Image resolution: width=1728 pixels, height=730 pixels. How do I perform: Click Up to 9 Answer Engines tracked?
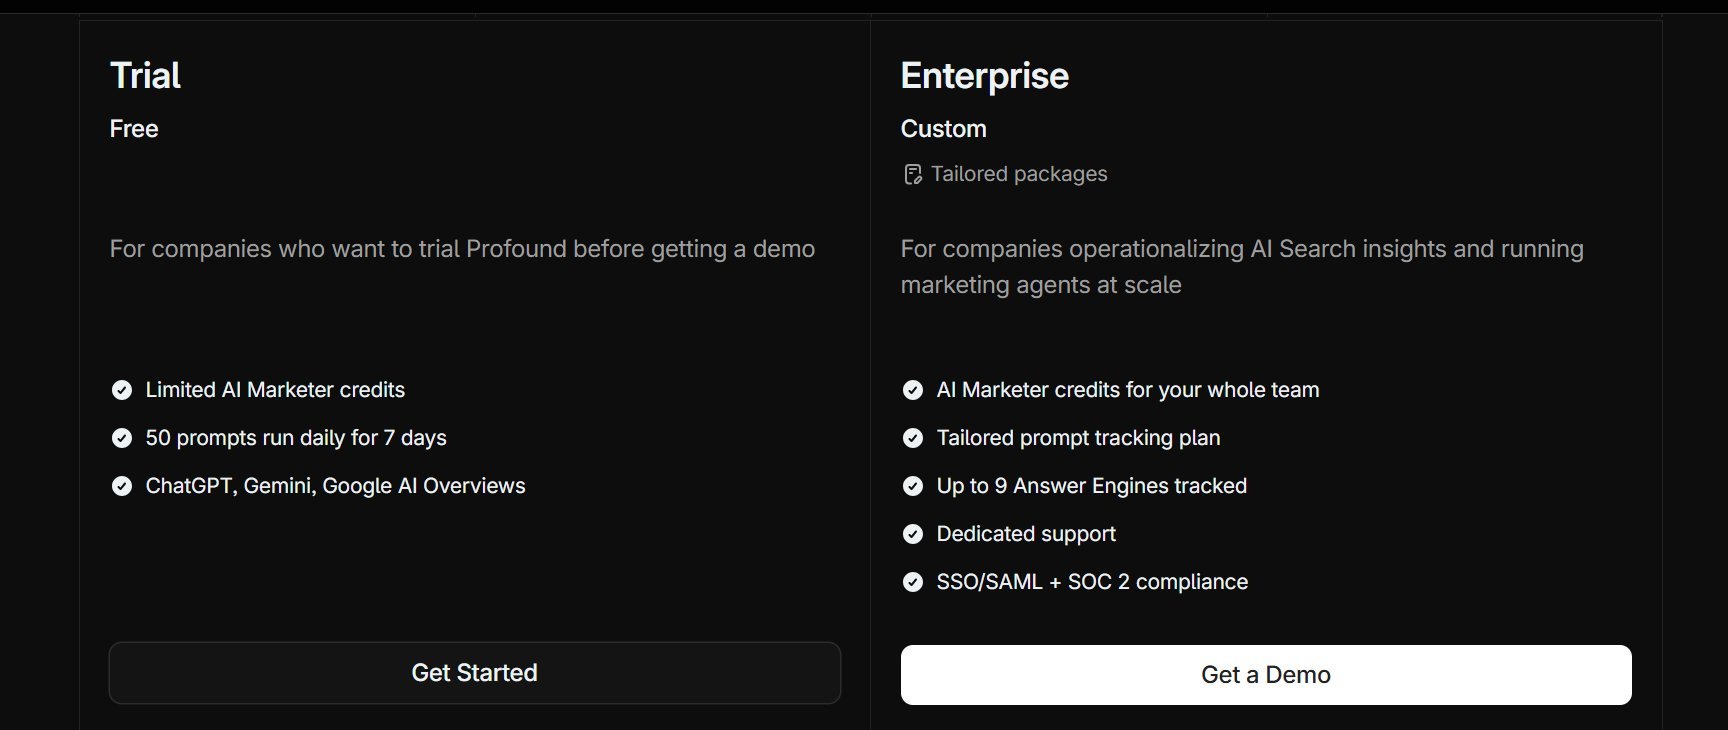pos(1092,486)
